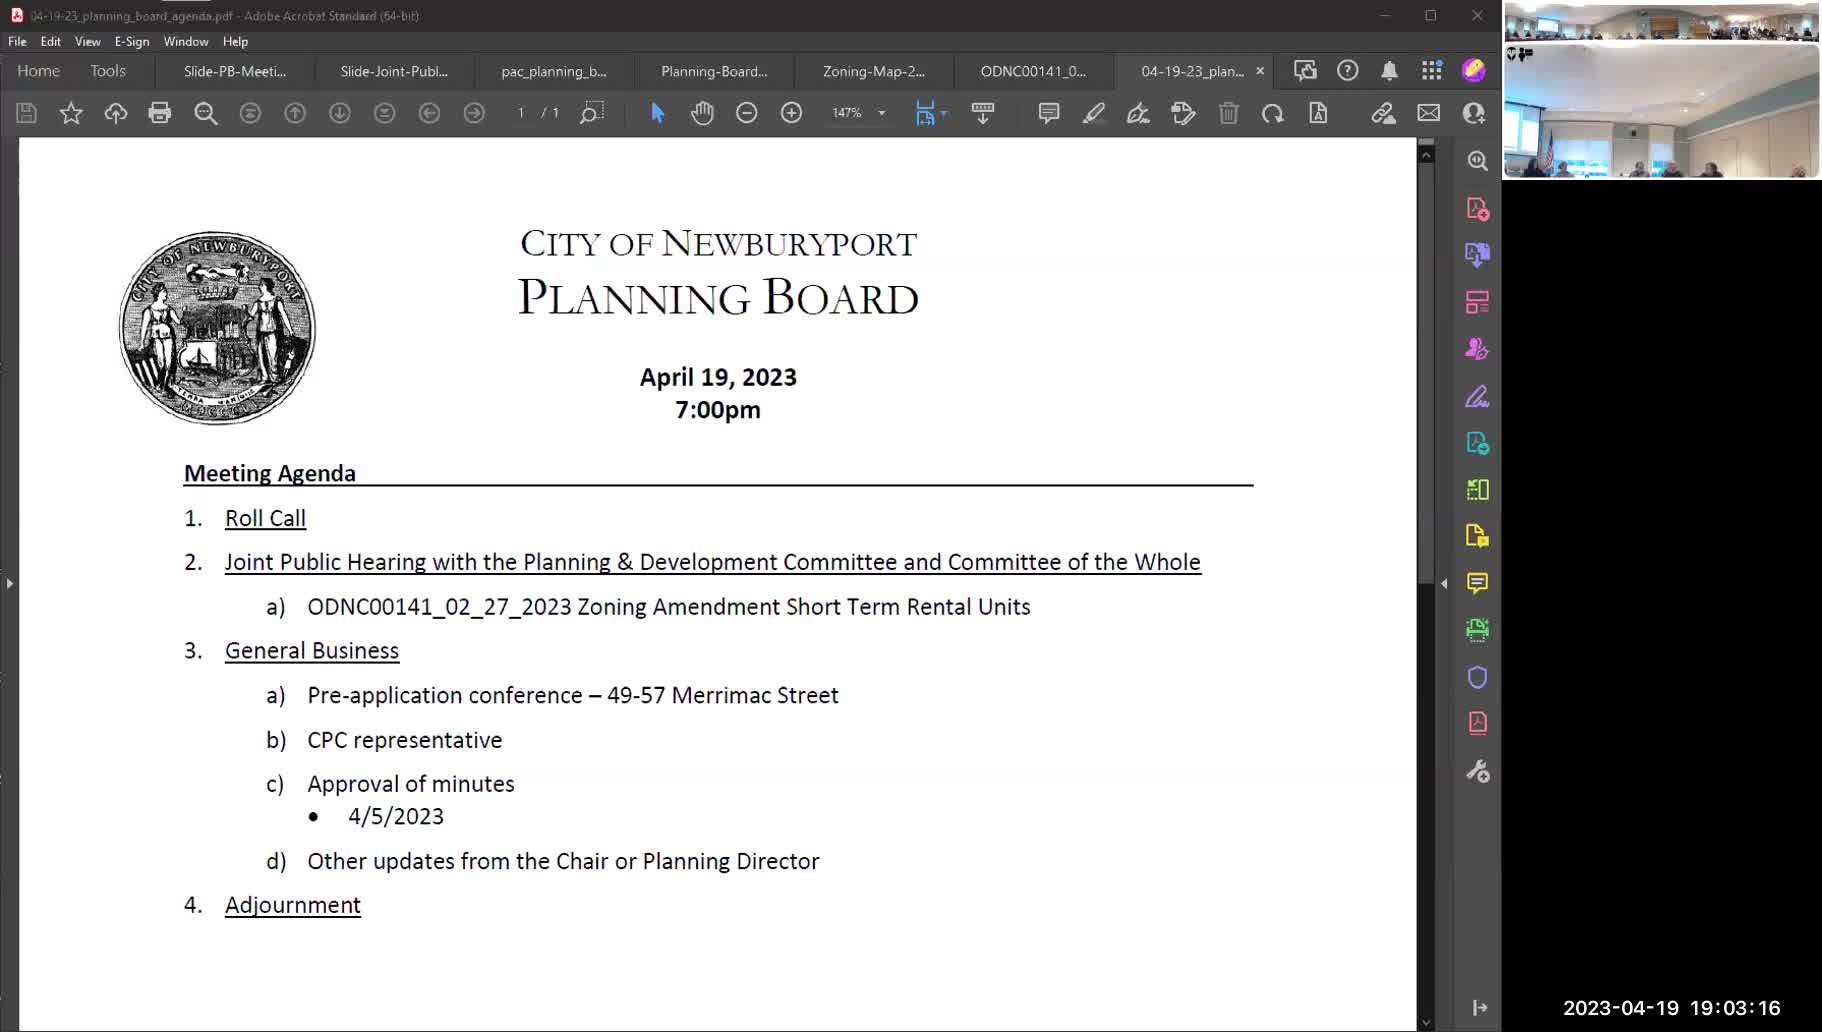The height and width of the screenshot is (1032, 1822).
Task: Click the Sign pen icon in toolbar
Action: coord(1138,113)
